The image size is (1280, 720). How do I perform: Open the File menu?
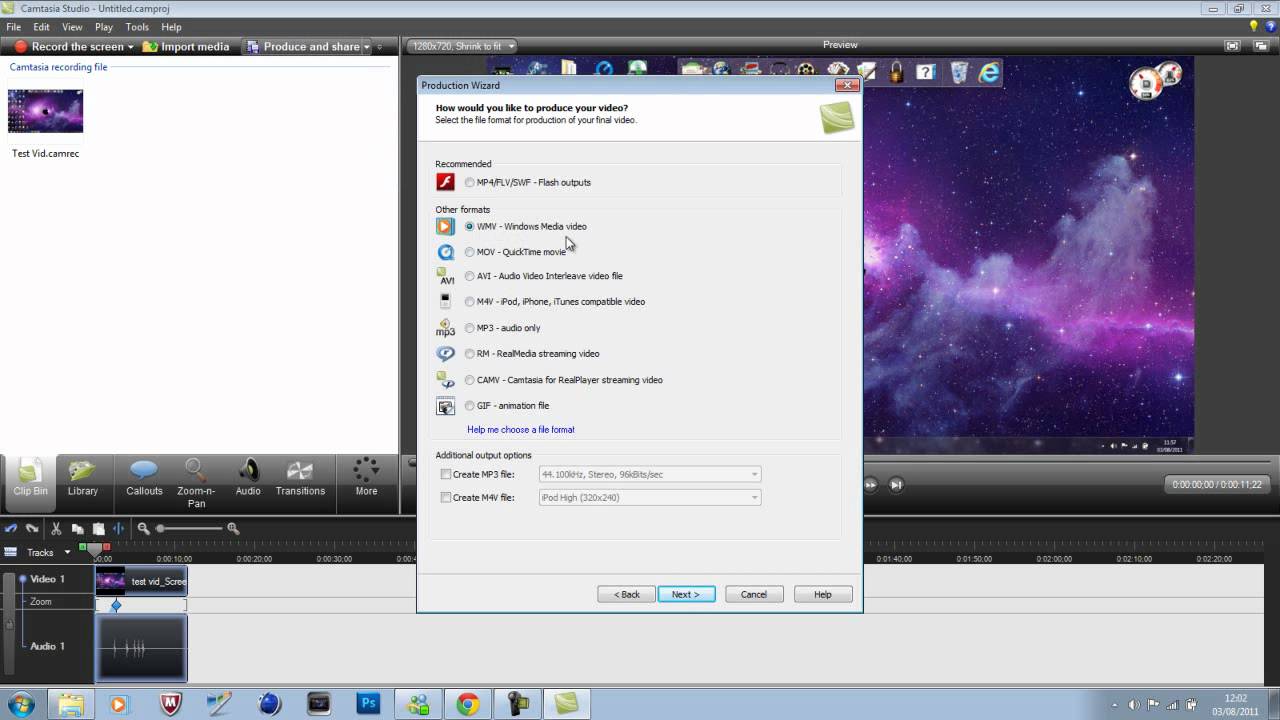click(x=13, y=27)
